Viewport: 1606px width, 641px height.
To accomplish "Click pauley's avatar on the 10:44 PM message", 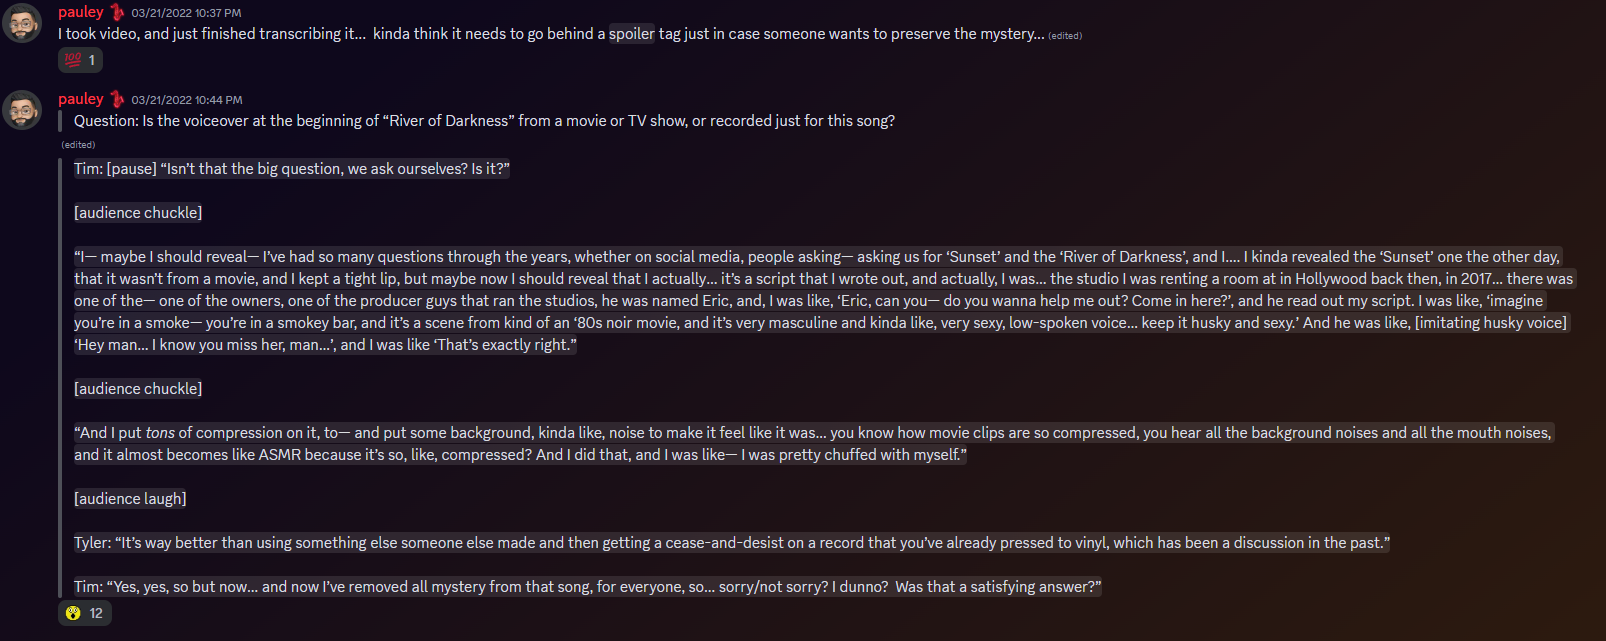I will coord(22,110).
